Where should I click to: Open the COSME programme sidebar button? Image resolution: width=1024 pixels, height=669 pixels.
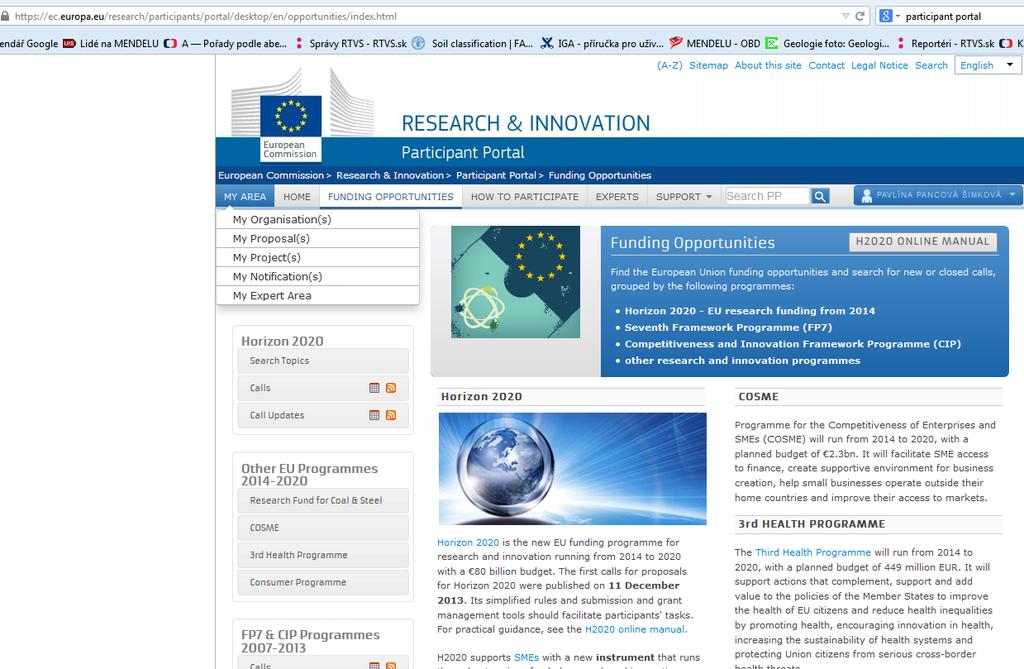[x=323, y=528]
